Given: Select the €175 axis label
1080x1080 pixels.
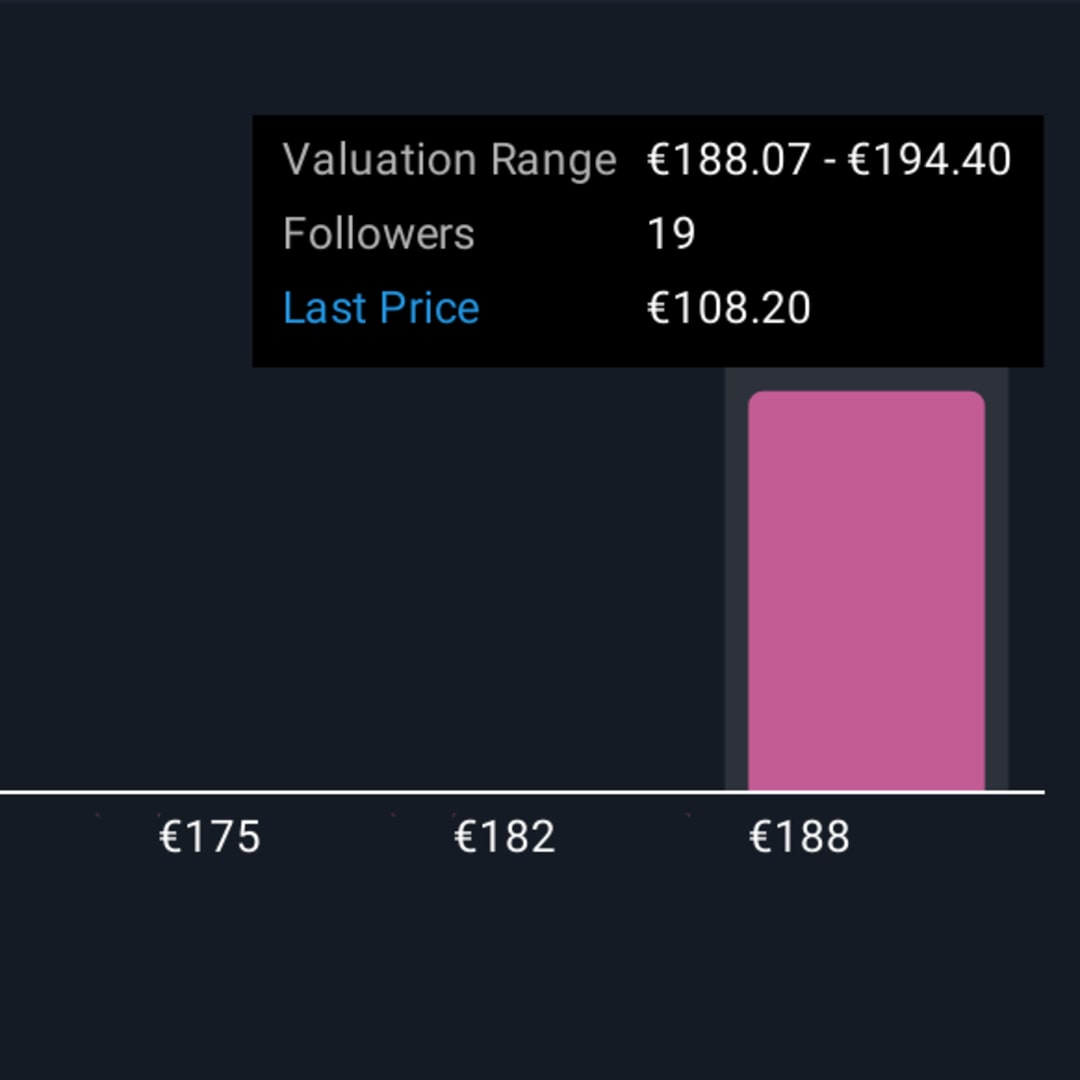Looking at the screenshot, I should 209,837.
